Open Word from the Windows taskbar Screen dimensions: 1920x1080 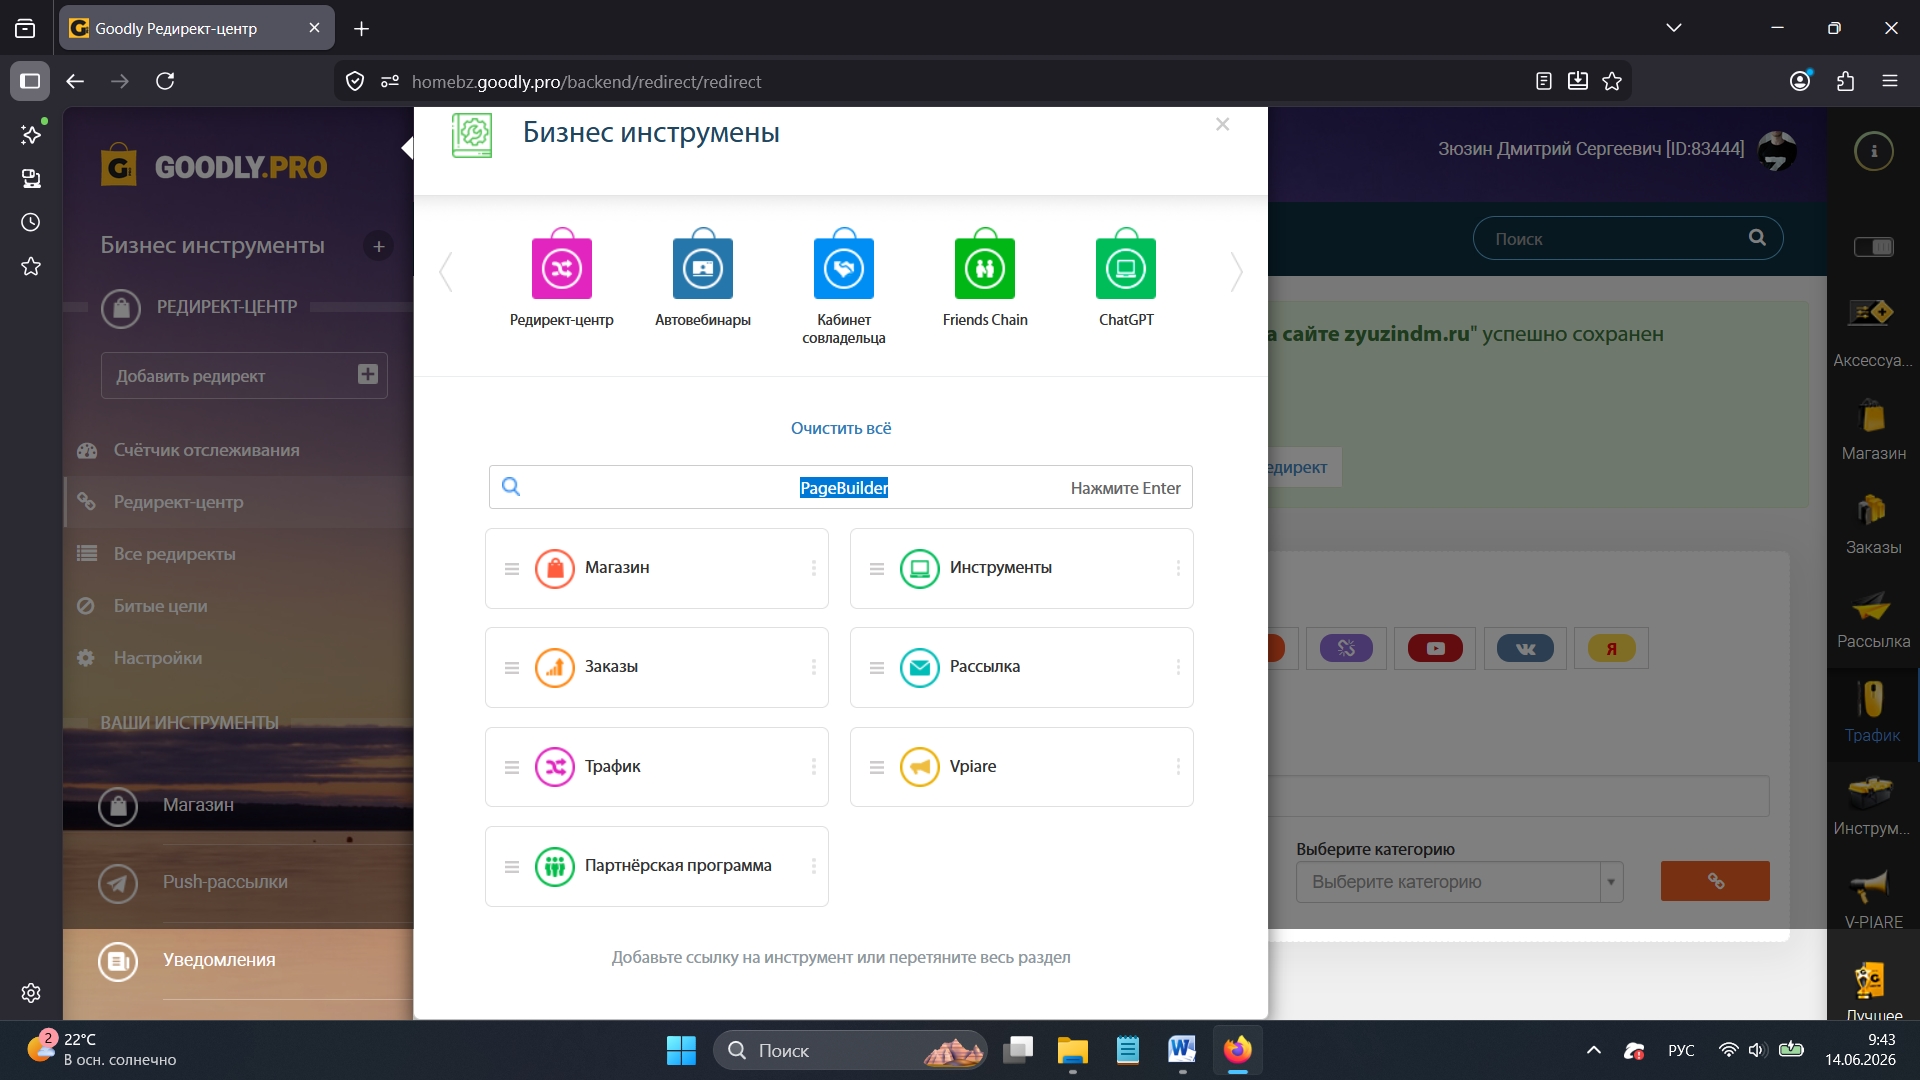tap(1181, 1050)
